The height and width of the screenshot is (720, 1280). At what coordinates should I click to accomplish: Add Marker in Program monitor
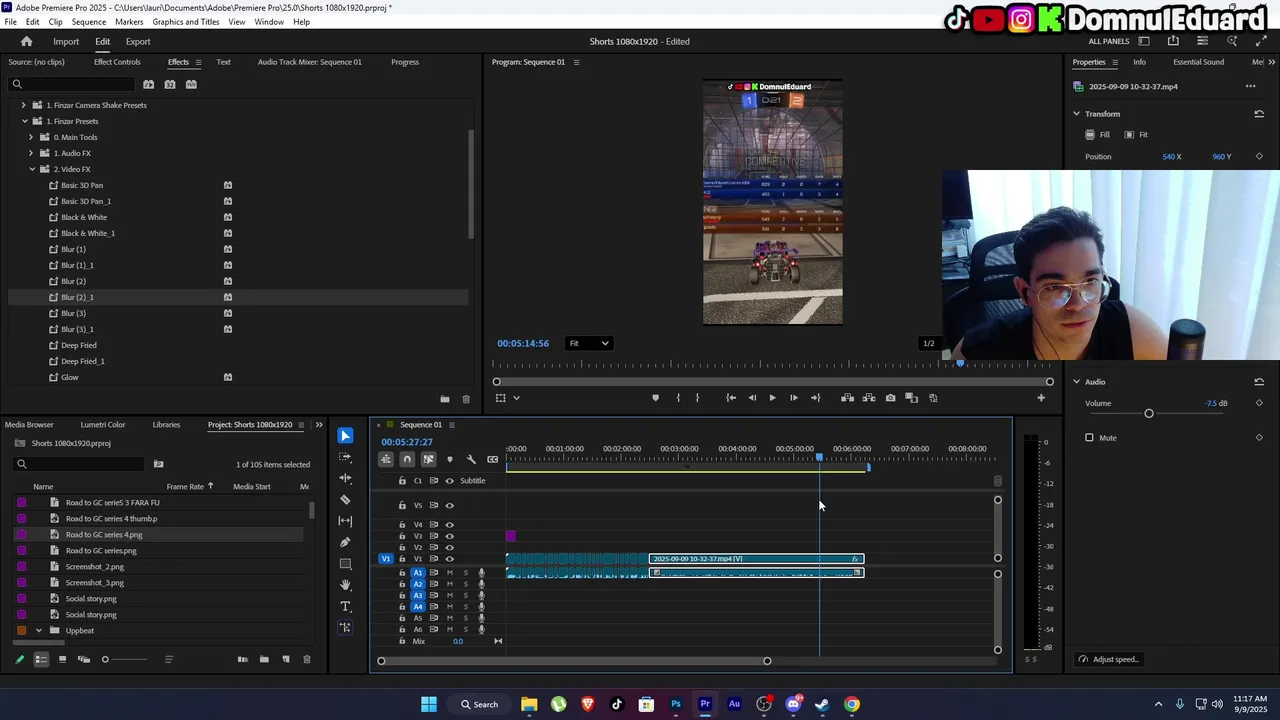[655, 398]
